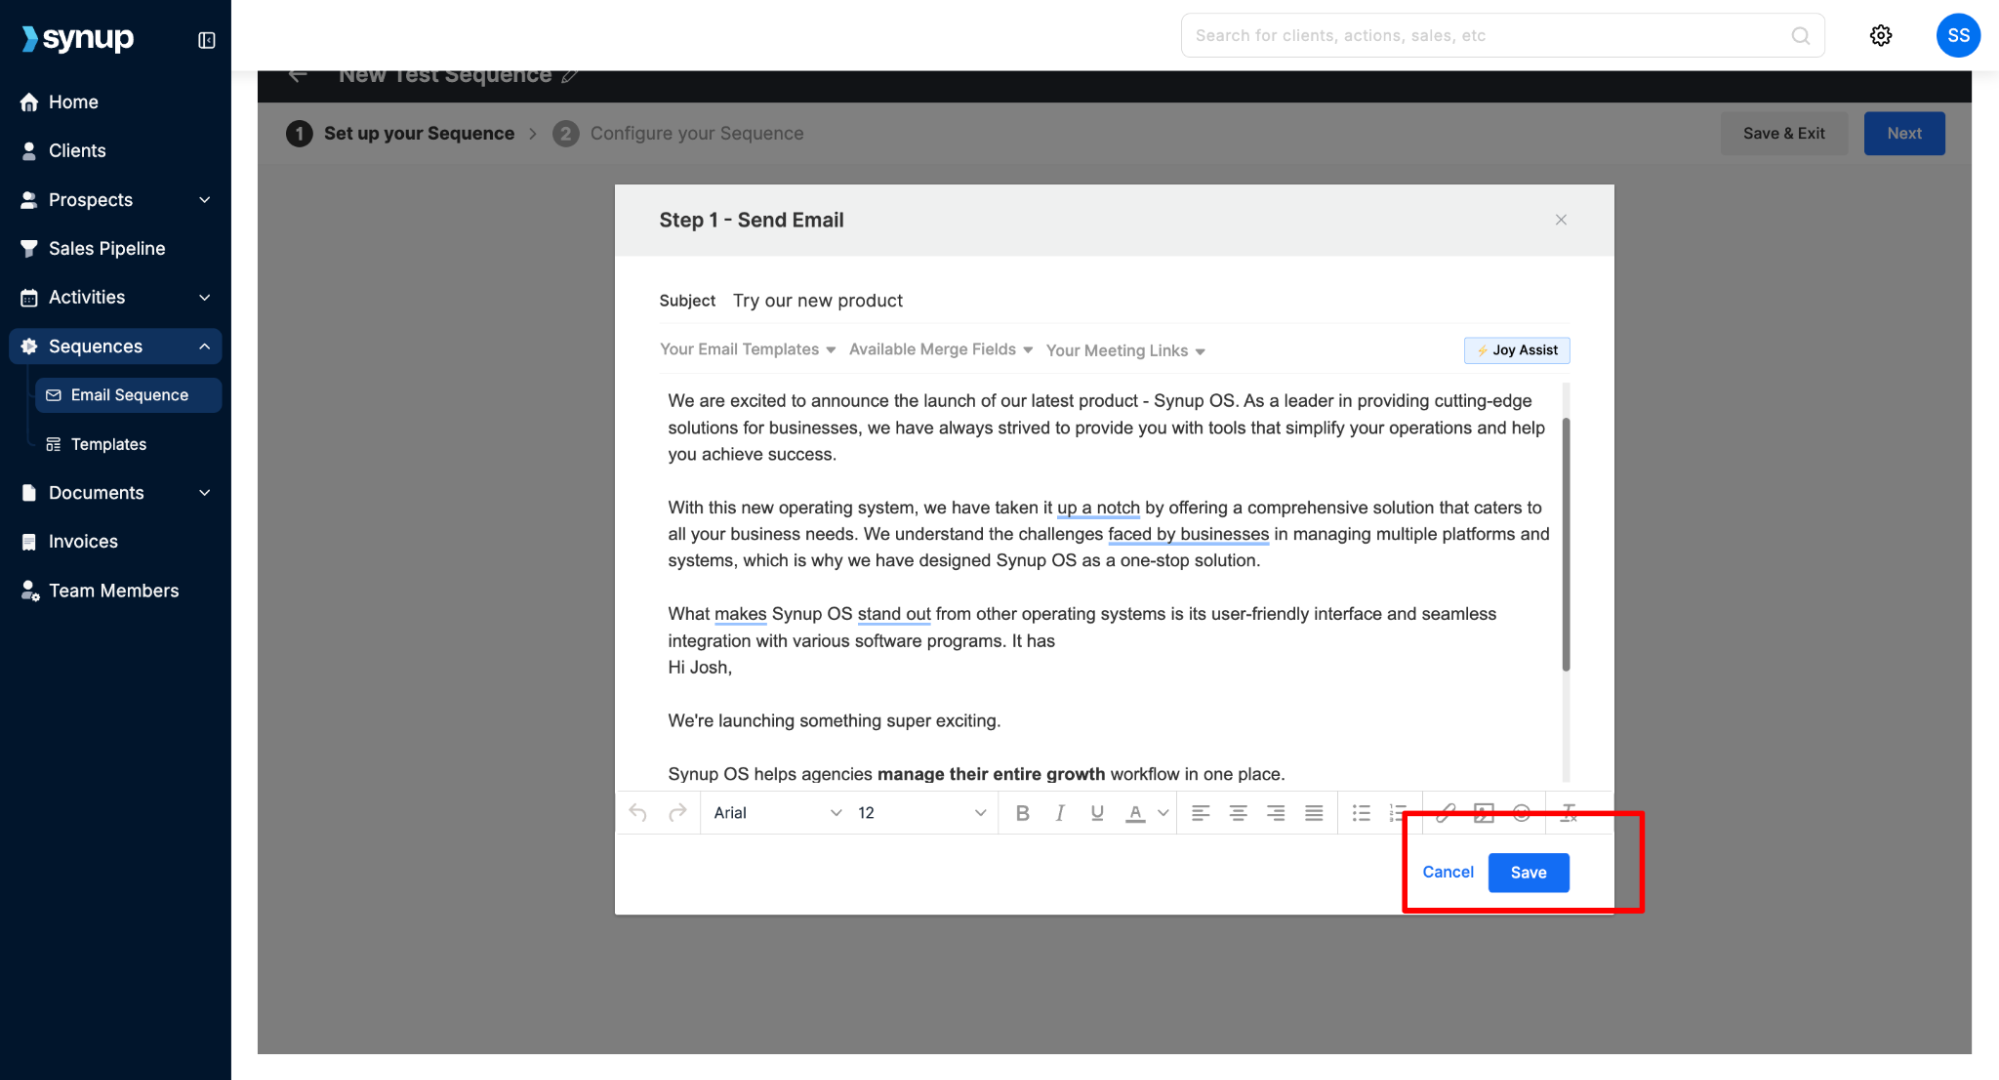Open Arial font family dropdown
The image size is (1999, 1080).
tap(777, 813)
